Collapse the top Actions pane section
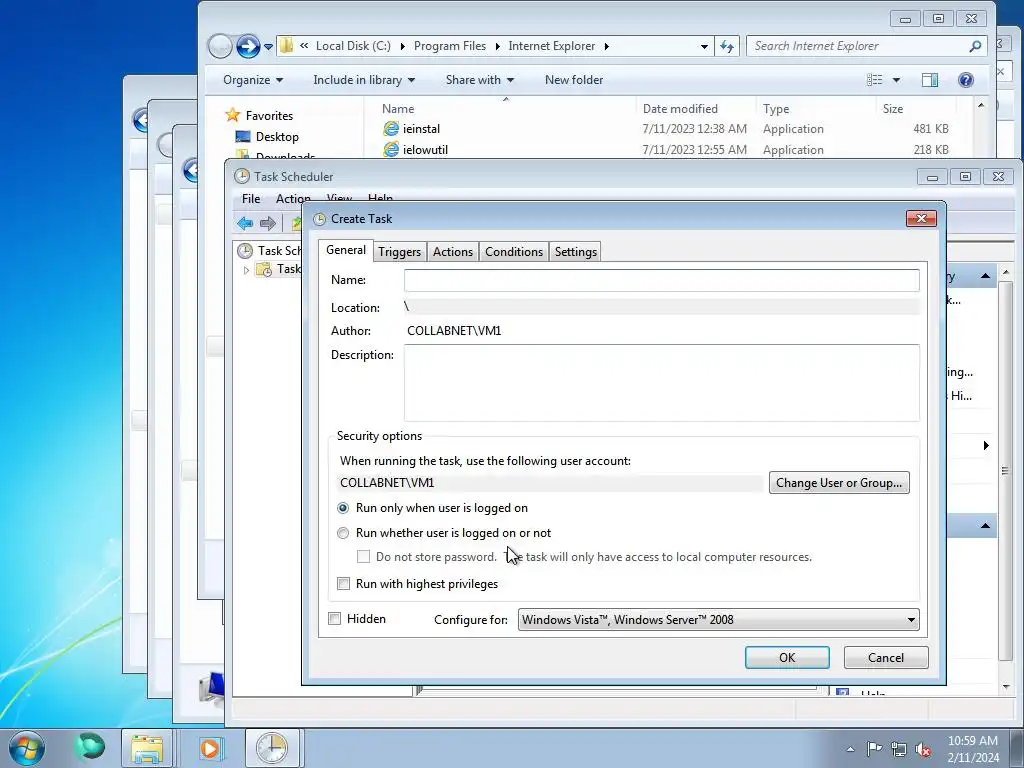This screenshot has height=768, width=1024. (x=985, y=276)
